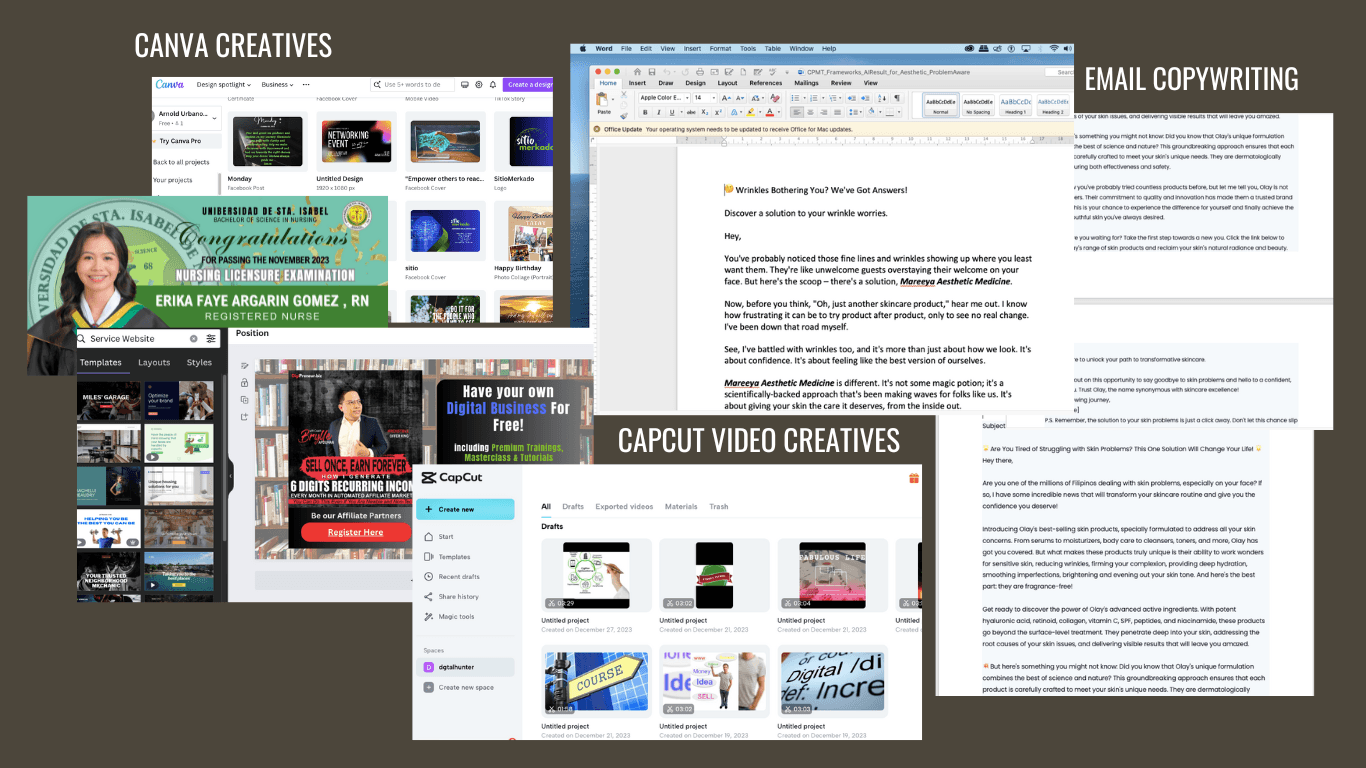This screenshot has width=1366, height=768.
Task: Cut selection with the scissors icon in Word
Action: click(x=623, y=93)
